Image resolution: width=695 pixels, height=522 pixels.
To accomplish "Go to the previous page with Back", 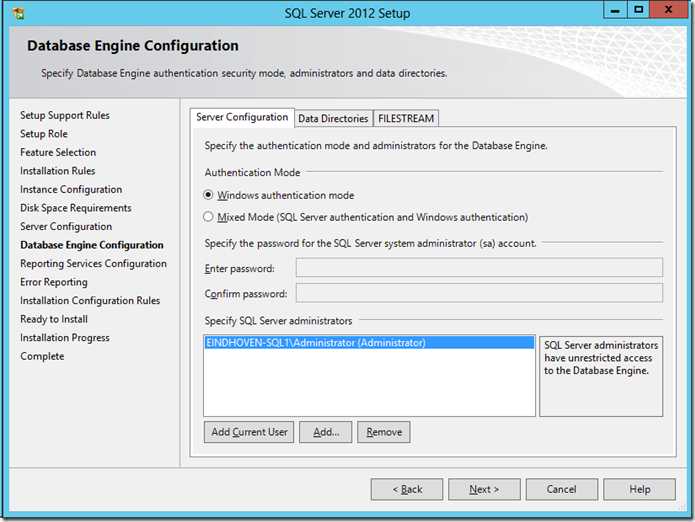I will (407, 489).
